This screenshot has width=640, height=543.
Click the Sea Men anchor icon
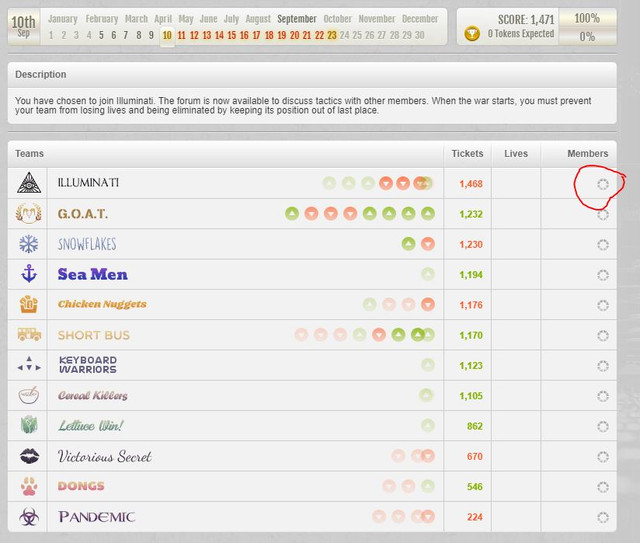point(29,274)
